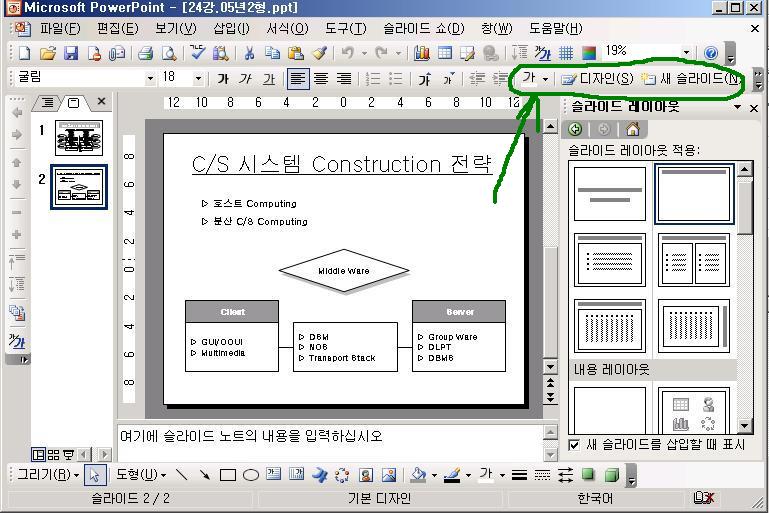This screenshot has height=513, width=769.
Task: Open PowerPoint help question icon
Action: tap(711, 53)
